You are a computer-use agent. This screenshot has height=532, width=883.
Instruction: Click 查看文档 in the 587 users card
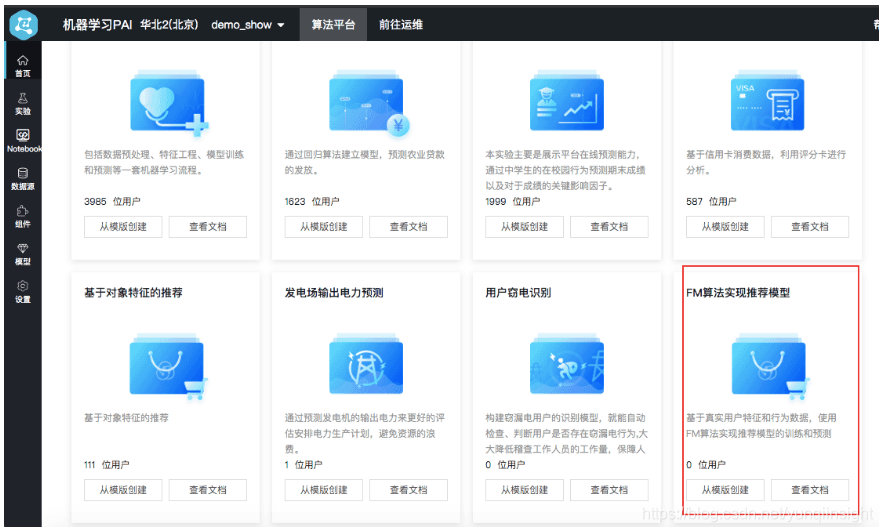(x=810, y=227)
